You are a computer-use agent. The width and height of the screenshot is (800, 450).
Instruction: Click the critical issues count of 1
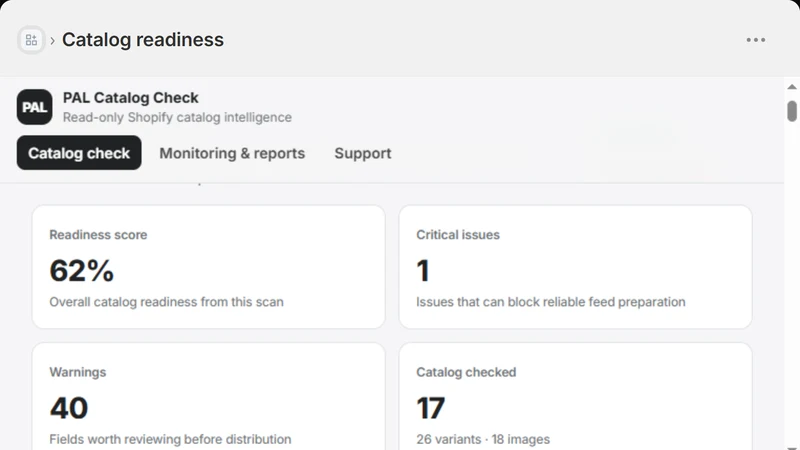(423, 270)
